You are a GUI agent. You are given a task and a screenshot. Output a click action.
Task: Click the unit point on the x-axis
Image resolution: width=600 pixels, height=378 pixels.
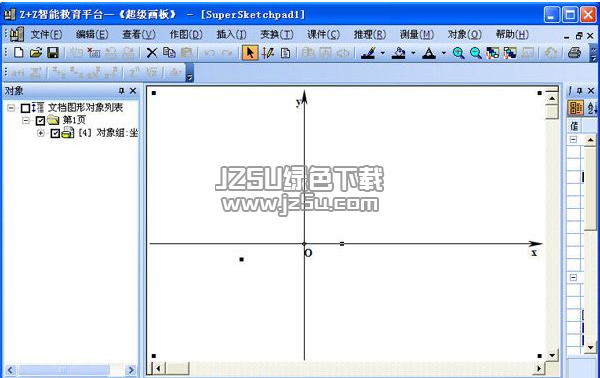coord(342,243)
